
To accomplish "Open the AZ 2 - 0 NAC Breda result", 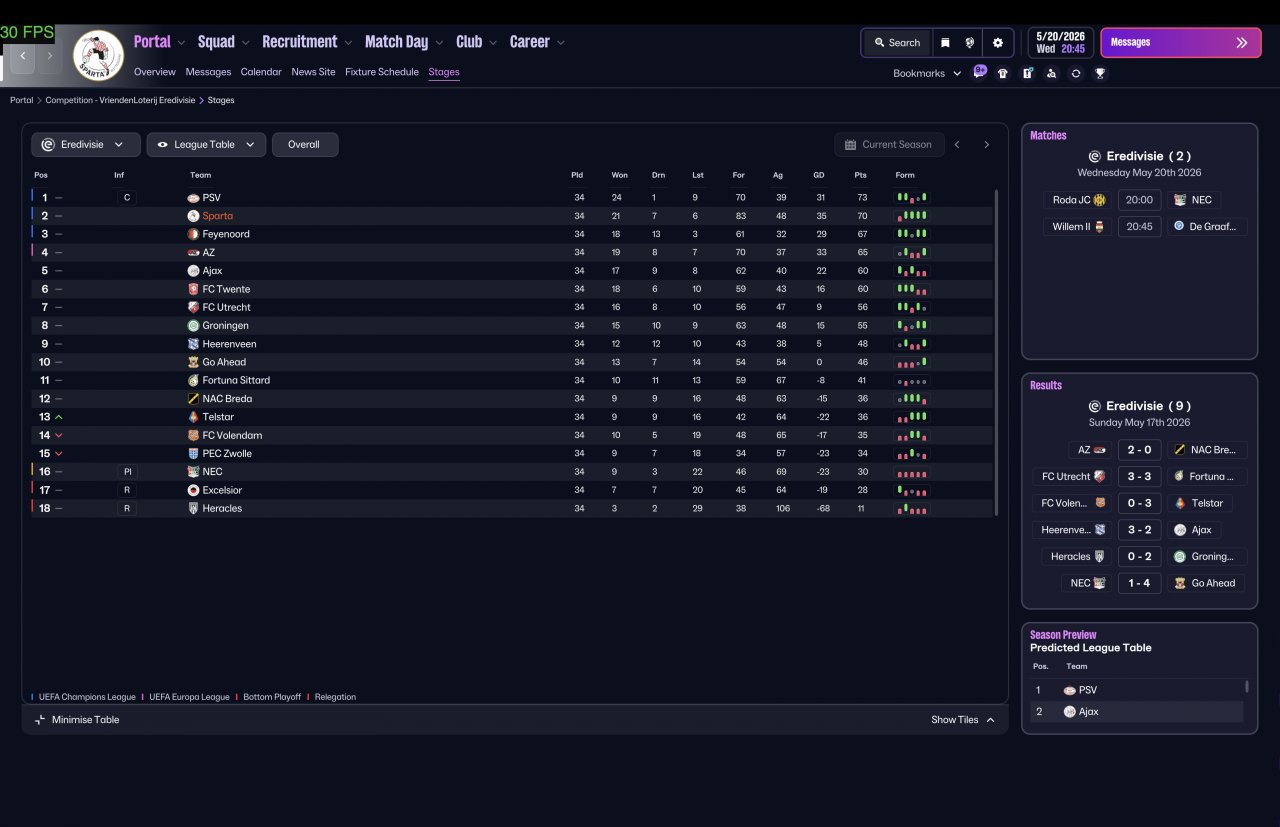I will (1139, 450).
